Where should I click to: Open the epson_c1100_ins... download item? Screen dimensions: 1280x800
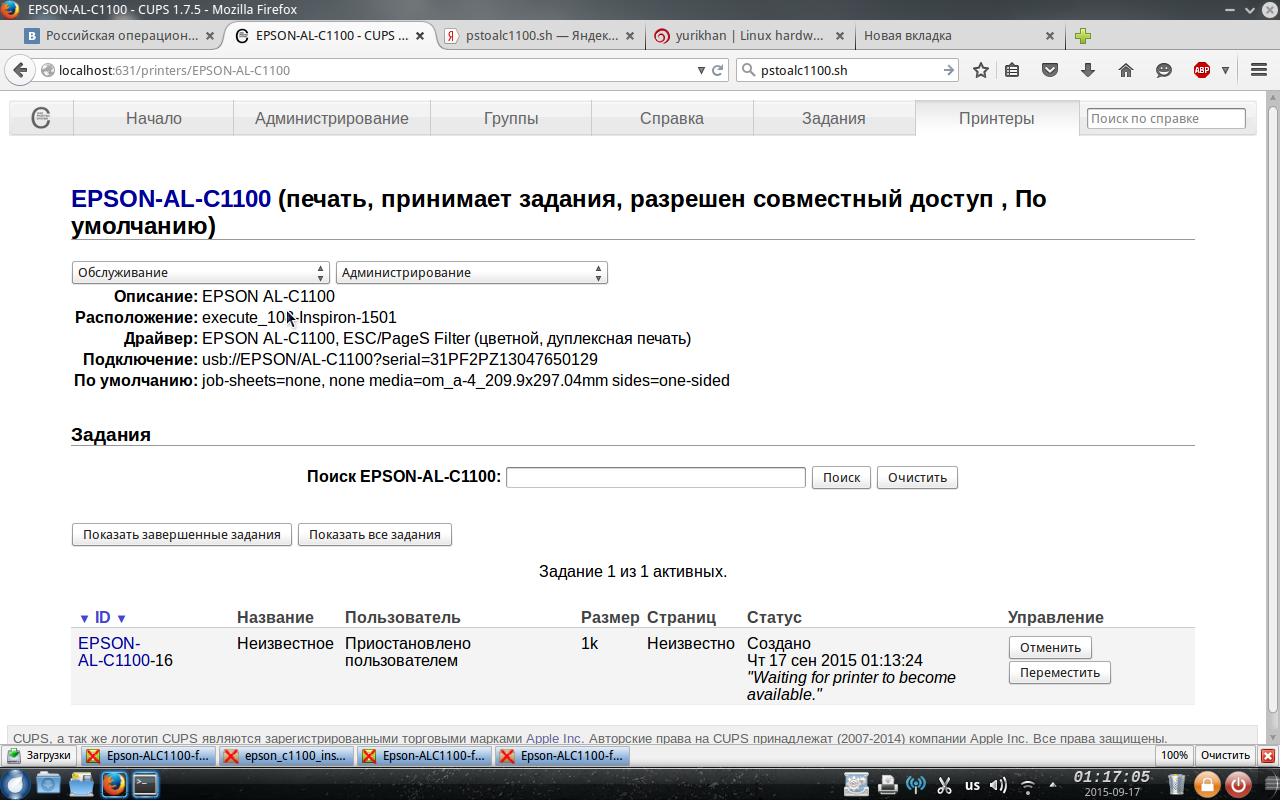[286, 756]
